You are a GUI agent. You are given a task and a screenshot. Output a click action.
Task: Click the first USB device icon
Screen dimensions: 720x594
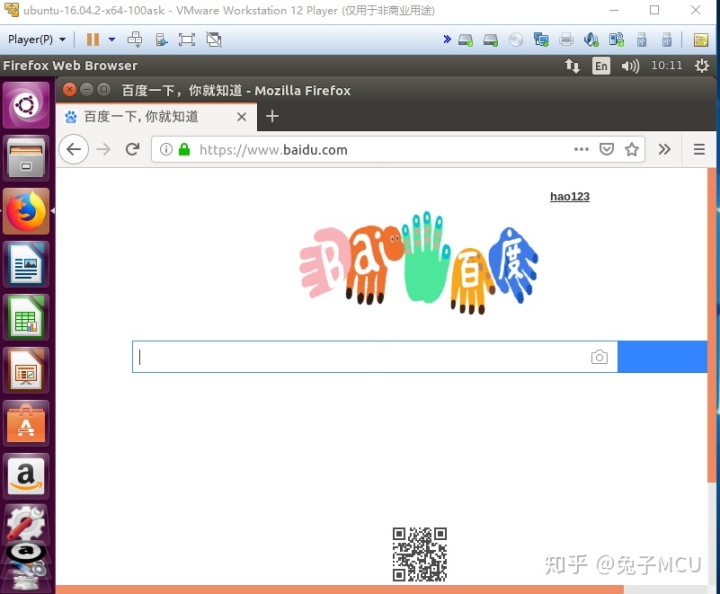pos(641,40)
